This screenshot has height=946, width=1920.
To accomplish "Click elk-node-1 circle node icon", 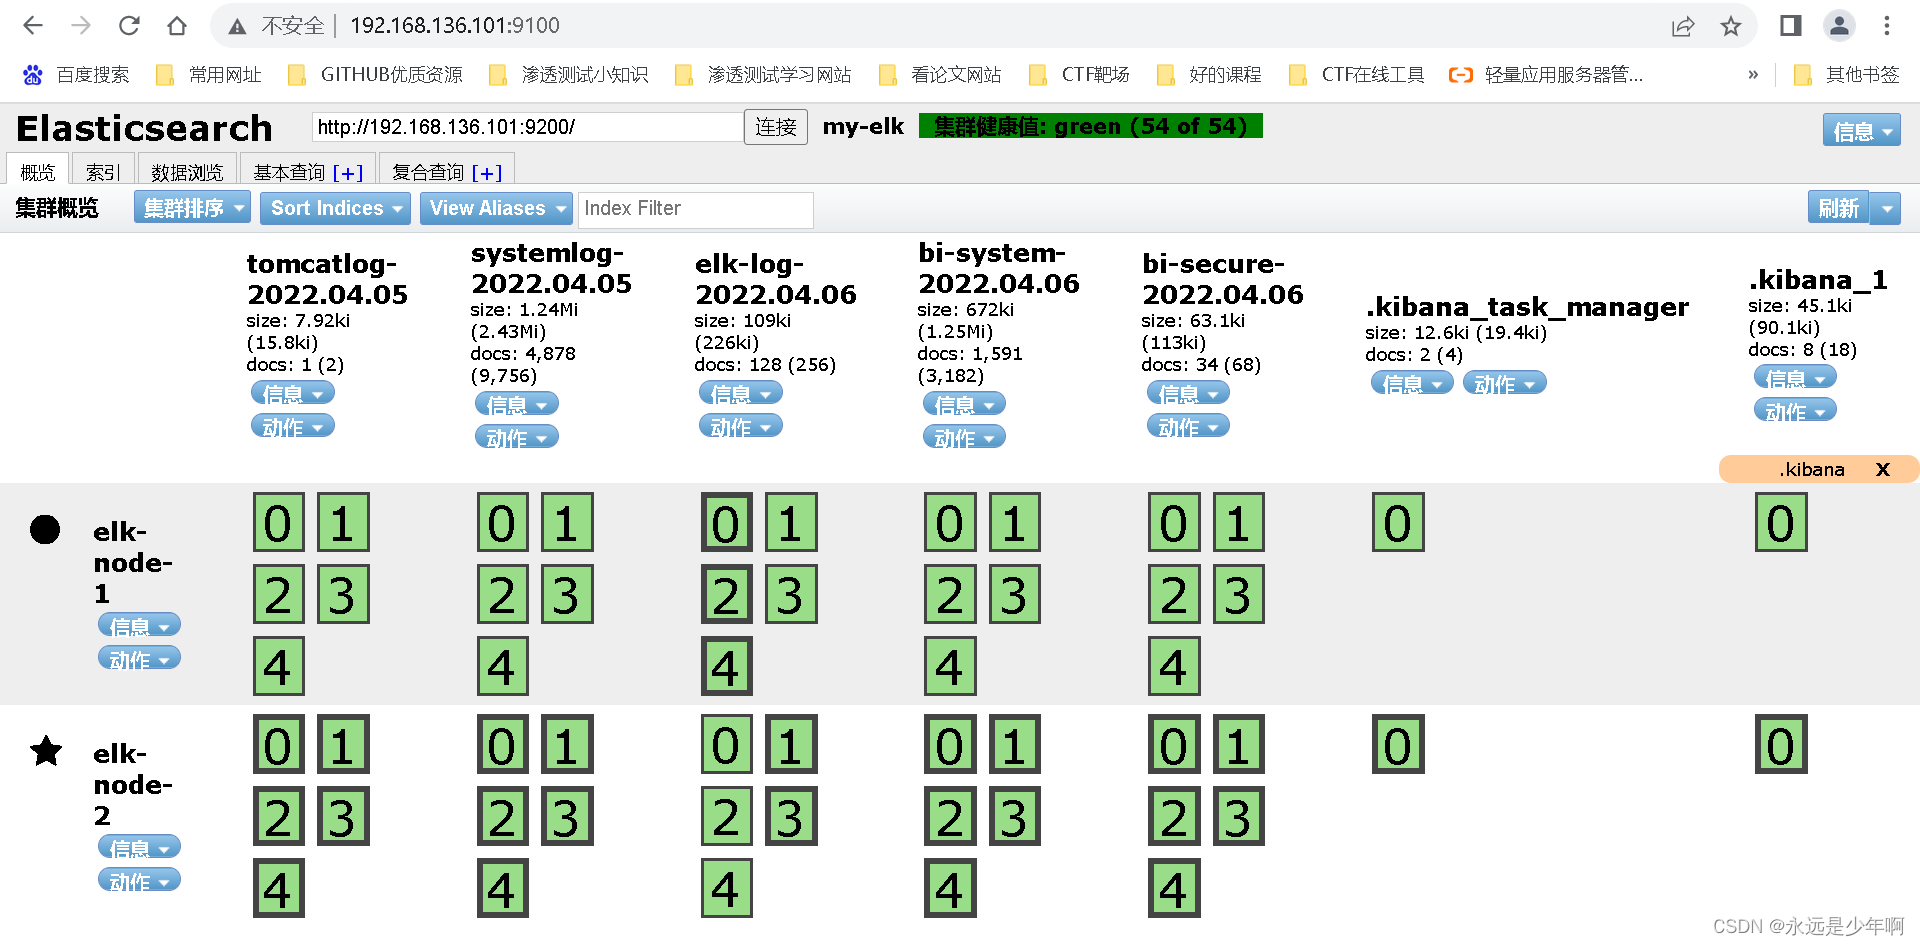I will coord(45,529).
